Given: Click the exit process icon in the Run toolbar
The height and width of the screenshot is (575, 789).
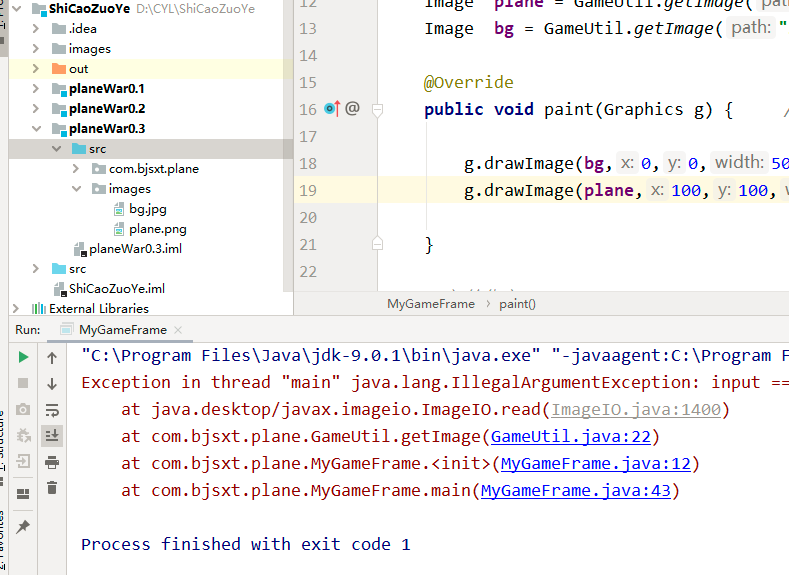Looking at the screenshot, I should (x=23, y=461).
